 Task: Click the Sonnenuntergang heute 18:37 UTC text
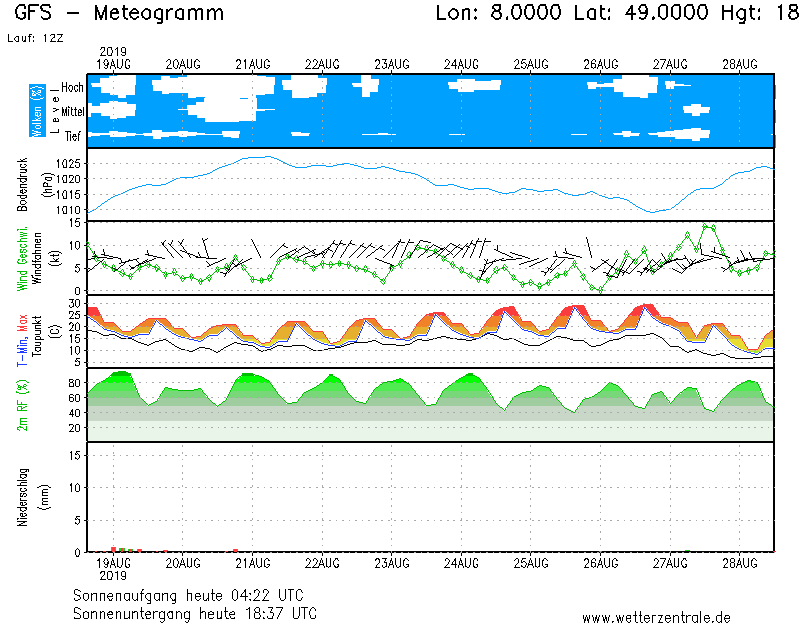point(195,612)
